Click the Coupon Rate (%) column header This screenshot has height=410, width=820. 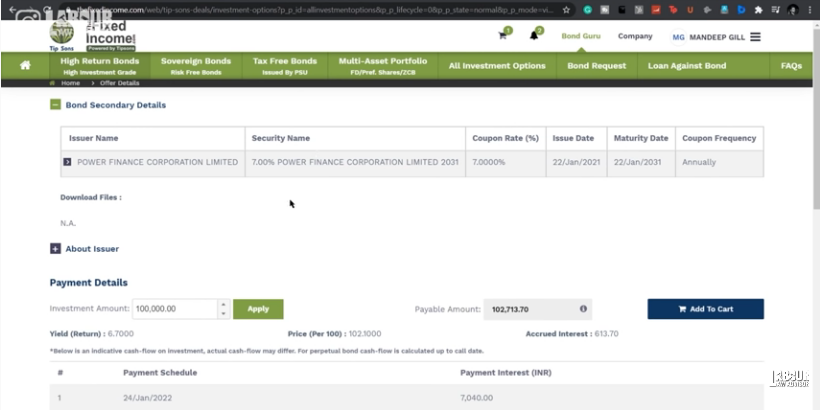tap(505, 138)
